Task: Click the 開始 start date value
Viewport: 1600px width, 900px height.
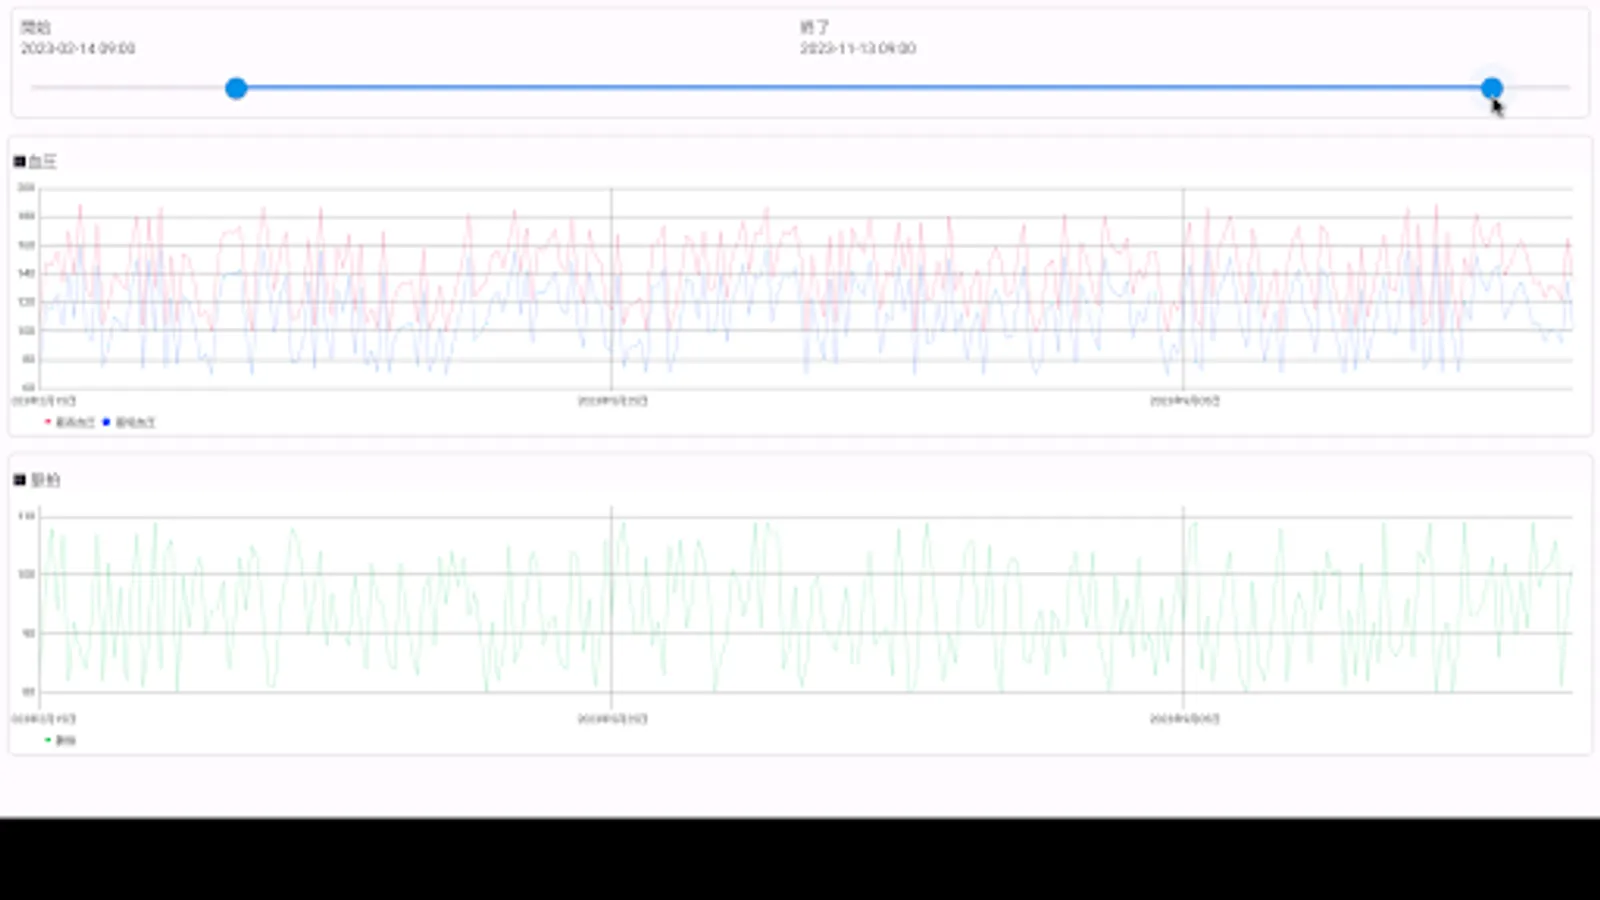Action: pos(78,48)
